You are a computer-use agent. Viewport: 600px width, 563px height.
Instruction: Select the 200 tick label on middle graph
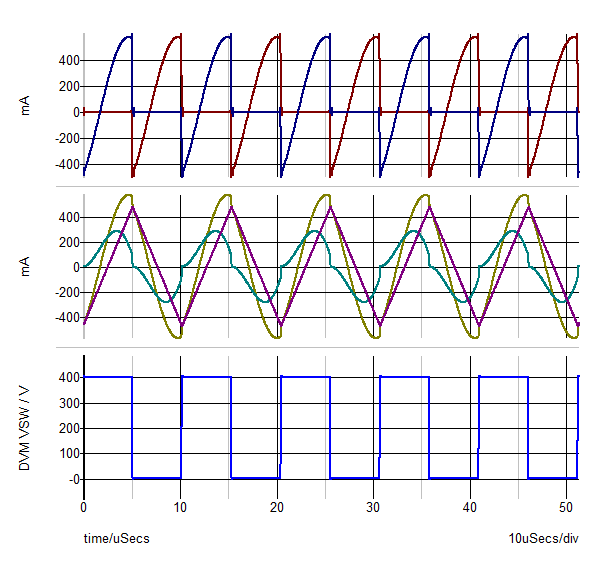coord(68,242)
